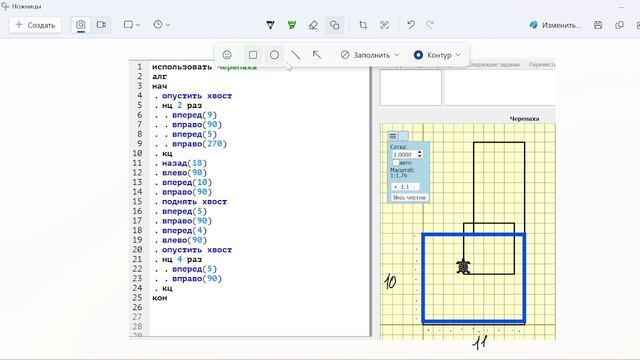Pick the arrow shape

(x=317, y=55)
